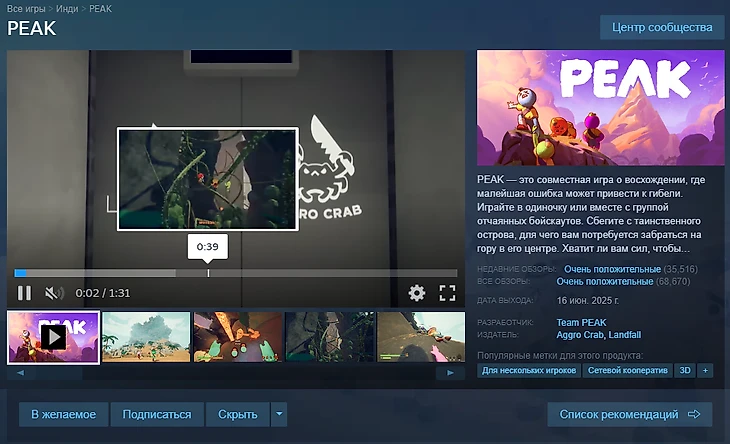The width and height of the screenshot is (730, 444).
Task: Add game via В желаемое button
Action: pos(64,414)
